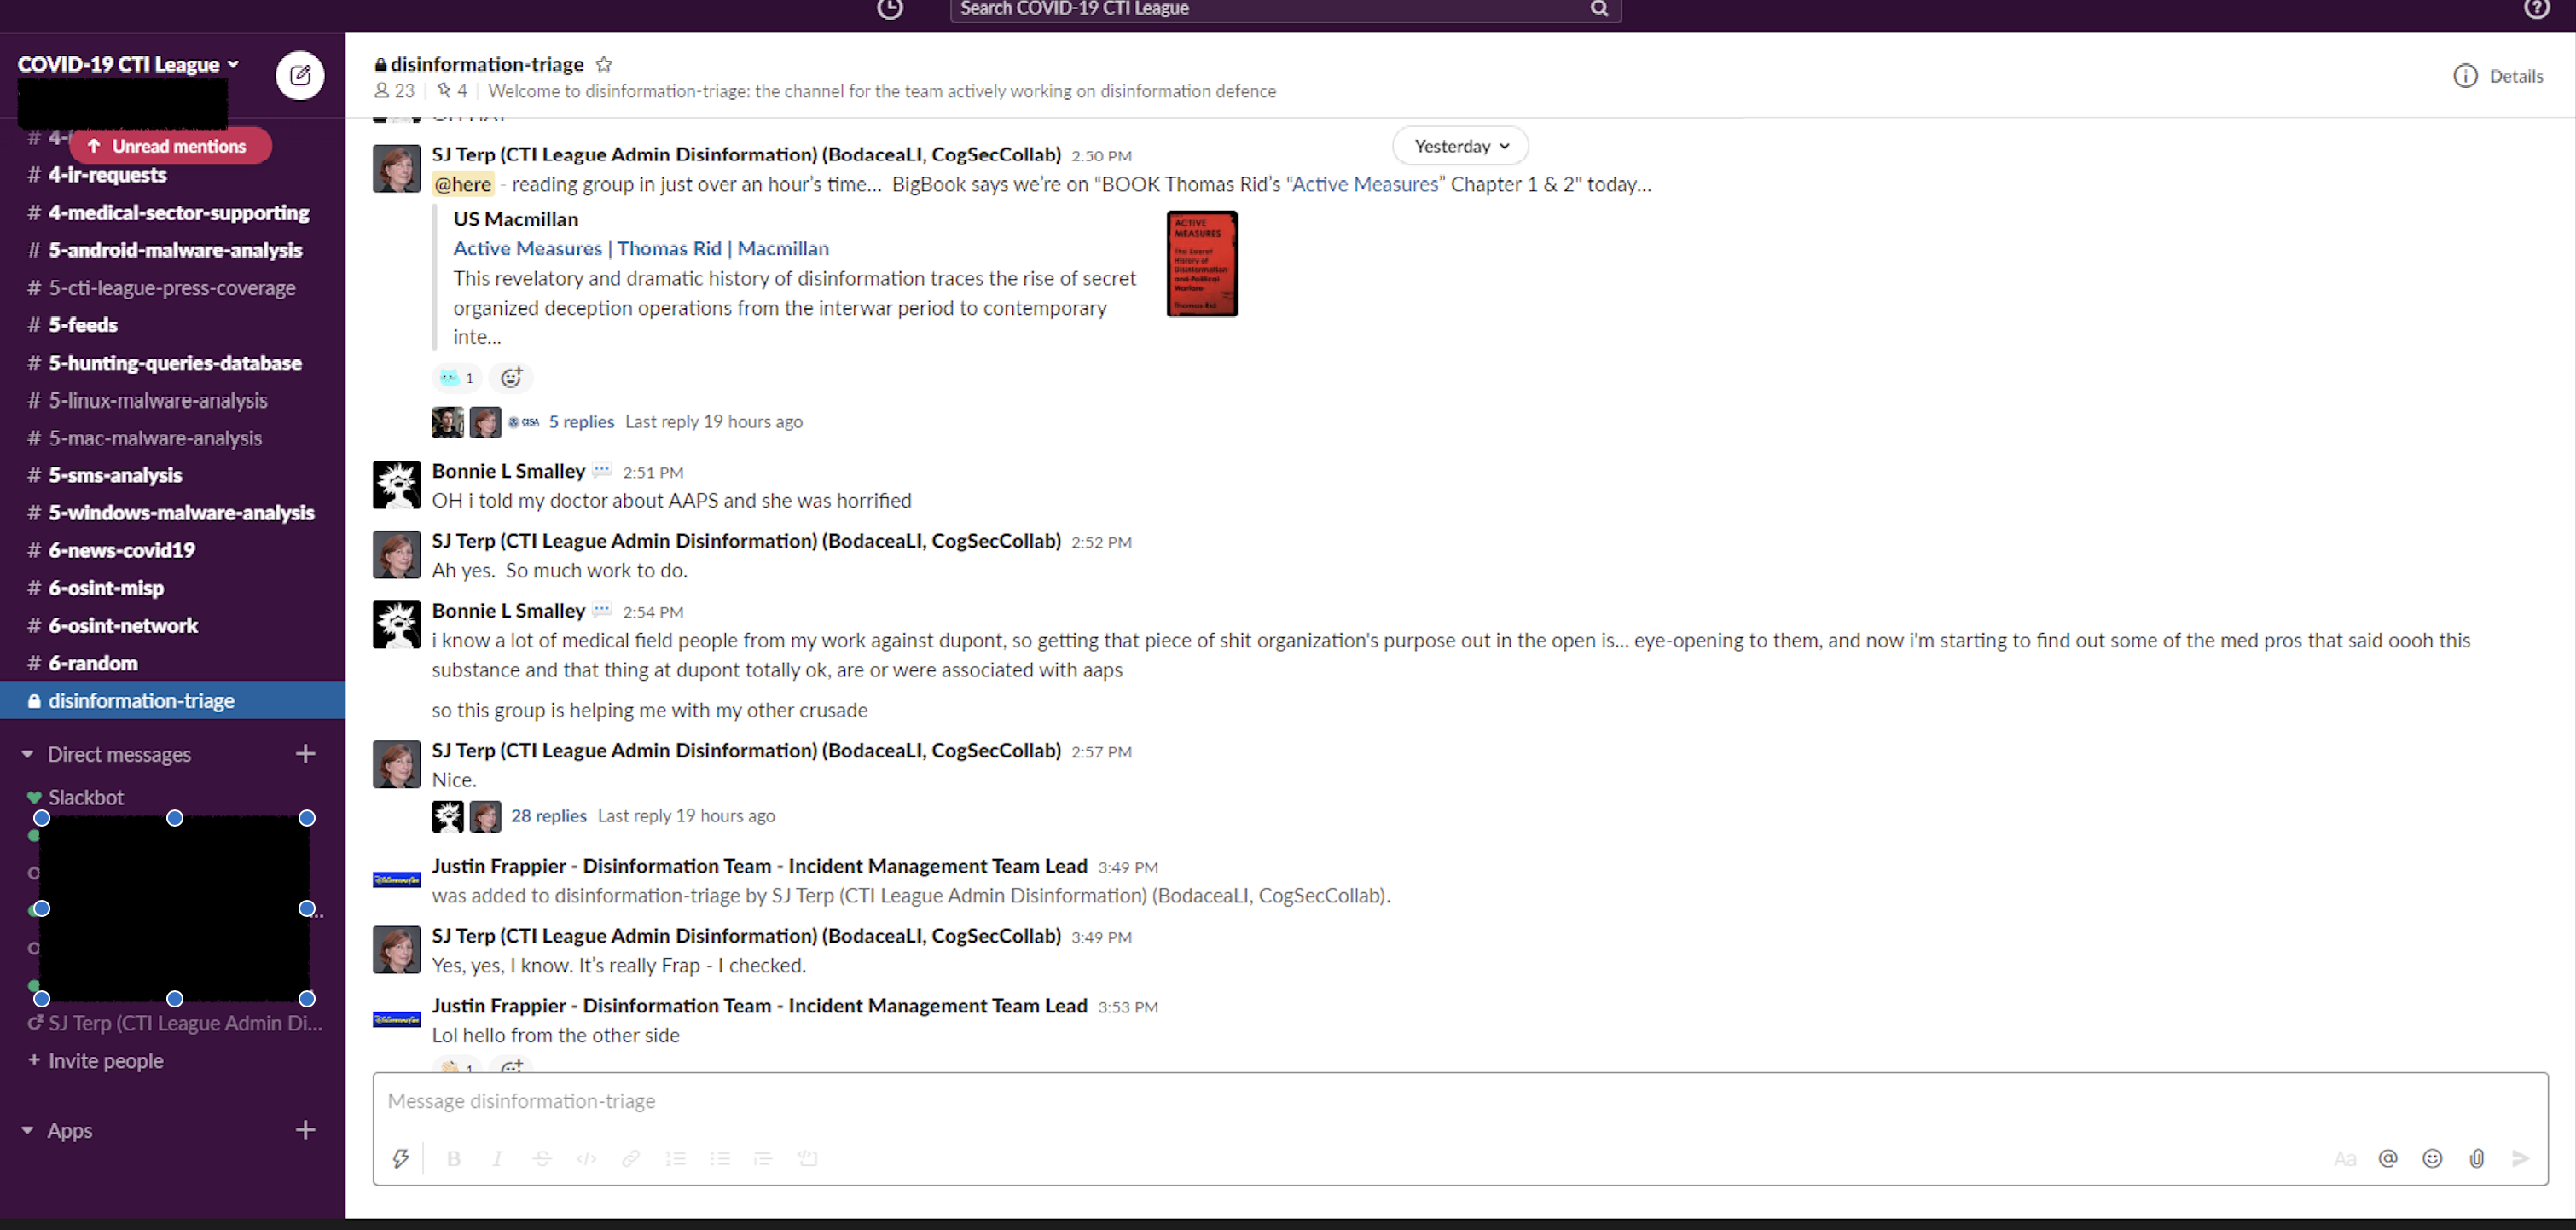The height and width of the screenshot is (1230, 2576).
Task: Click the history clock icon
Action: 889,9
